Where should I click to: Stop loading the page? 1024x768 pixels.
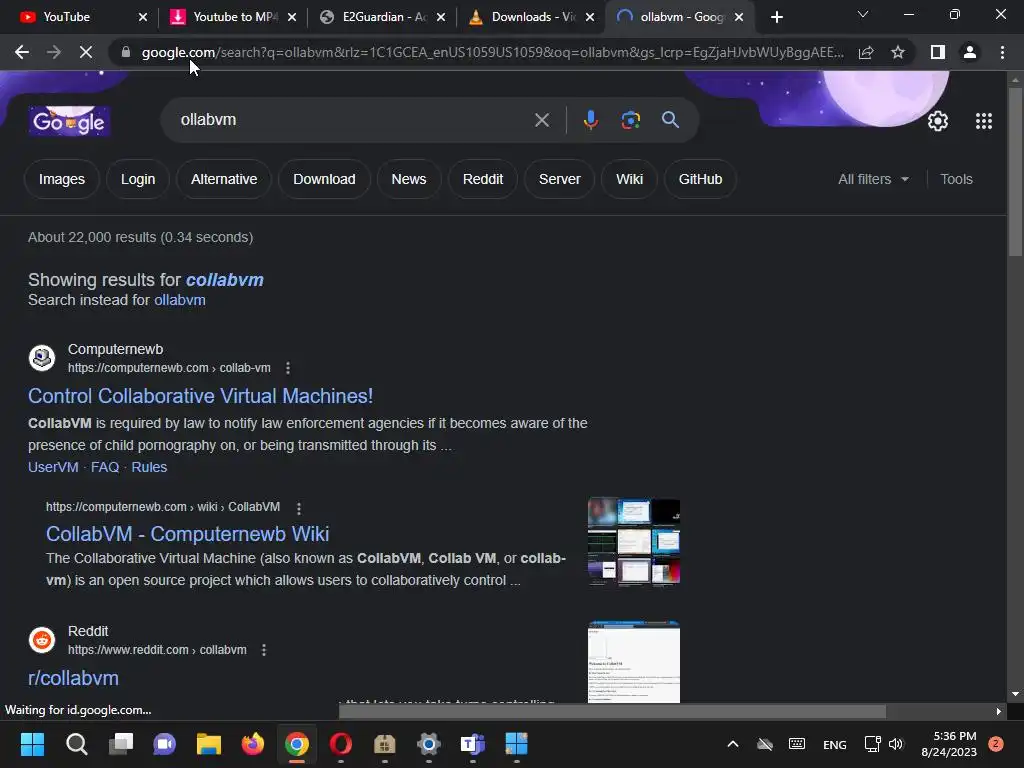point(86,52)
